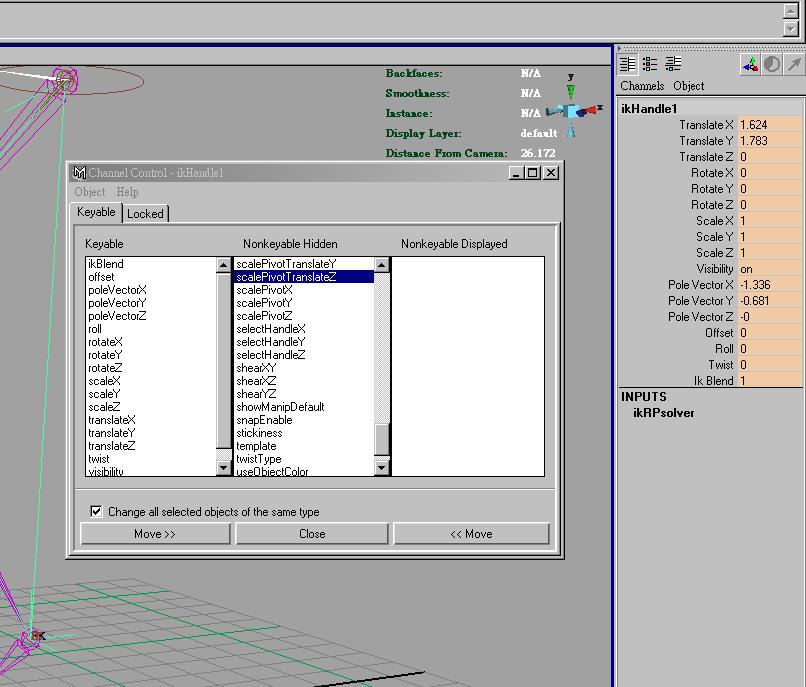Open the Object menu in Channel Control

pos(89,192)
